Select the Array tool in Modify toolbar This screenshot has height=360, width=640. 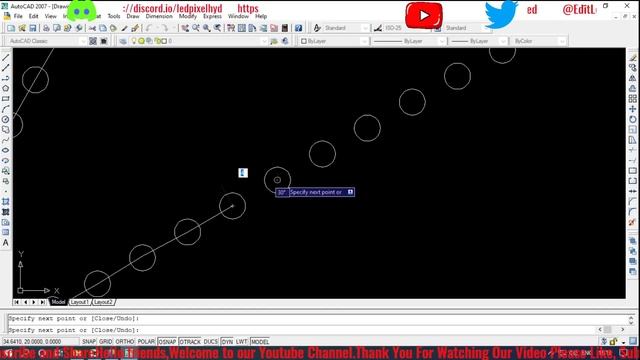(633, 99)
